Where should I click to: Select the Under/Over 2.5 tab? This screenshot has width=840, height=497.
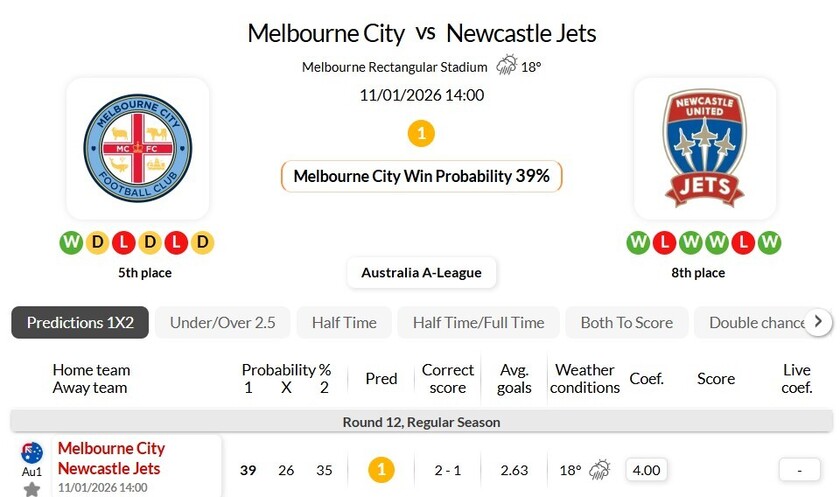click(x=222, y=323)
